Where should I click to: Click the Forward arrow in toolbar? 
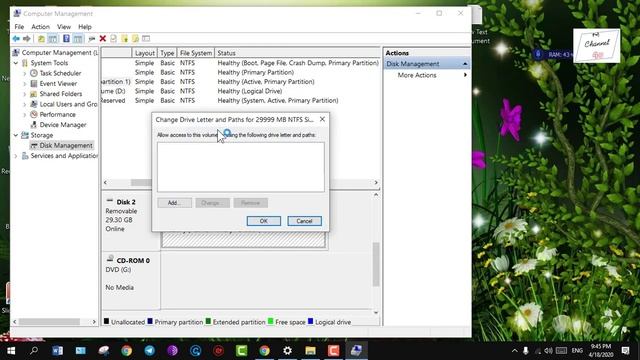click(x=27, y=39)
